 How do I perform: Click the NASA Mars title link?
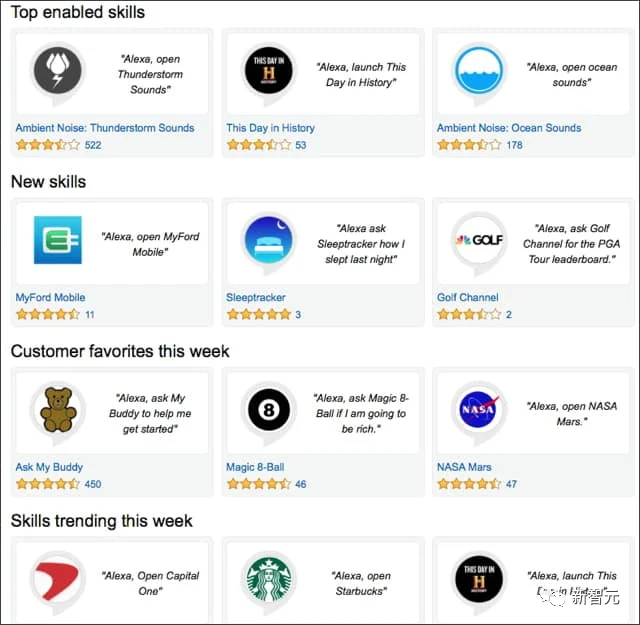click(464, 467)
